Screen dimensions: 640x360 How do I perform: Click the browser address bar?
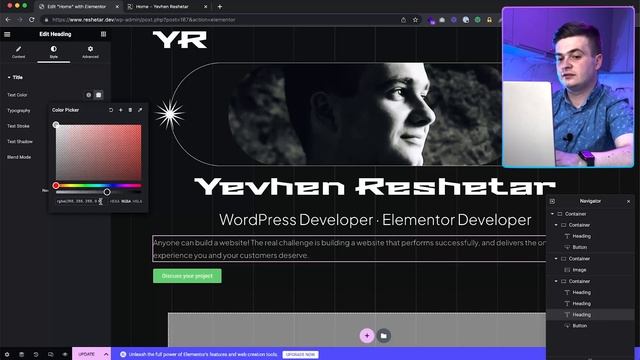pyautogui.click(x=220, y=20)
